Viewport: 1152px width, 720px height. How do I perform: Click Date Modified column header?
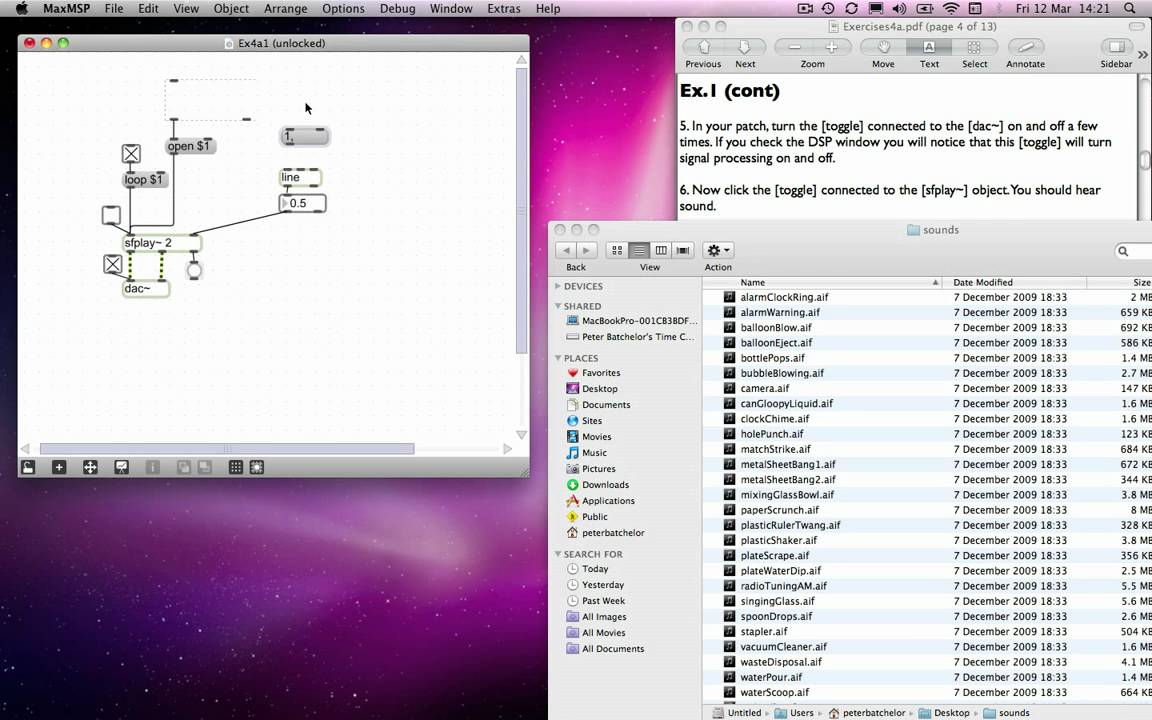1015,282
